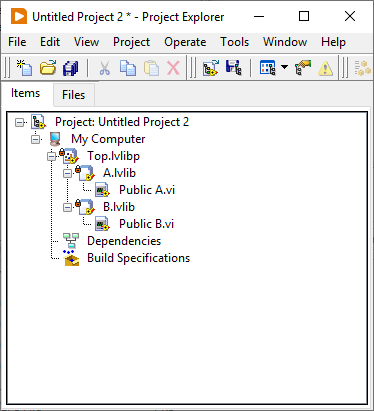The height and width of the screenshot is (411, 374).
Task: Switch to the Items tab
Action: tap(26, 93)
